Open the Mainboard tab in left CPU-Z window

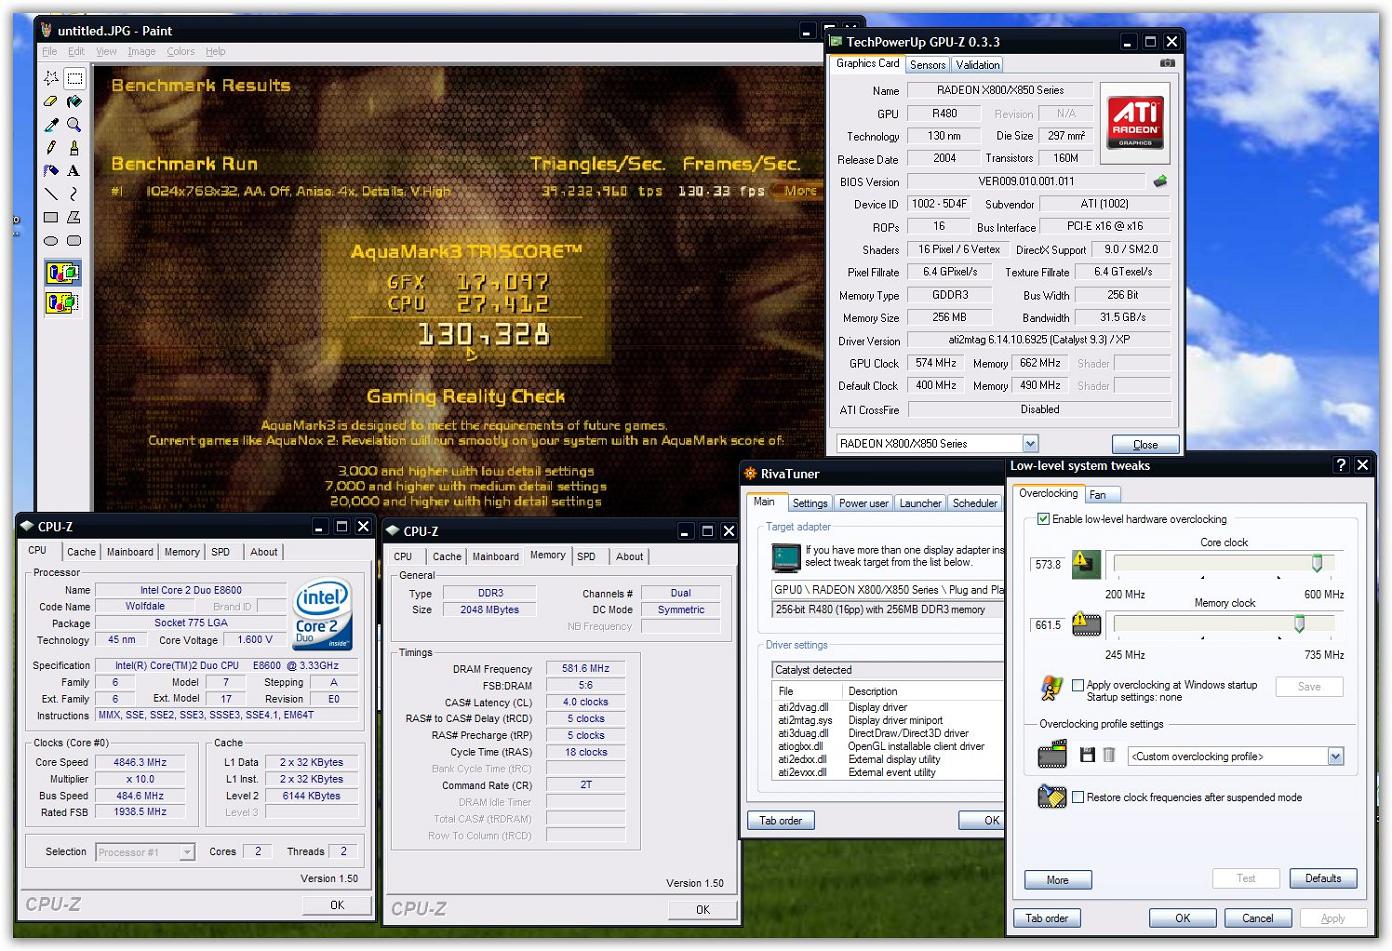(x=130, y=552)
